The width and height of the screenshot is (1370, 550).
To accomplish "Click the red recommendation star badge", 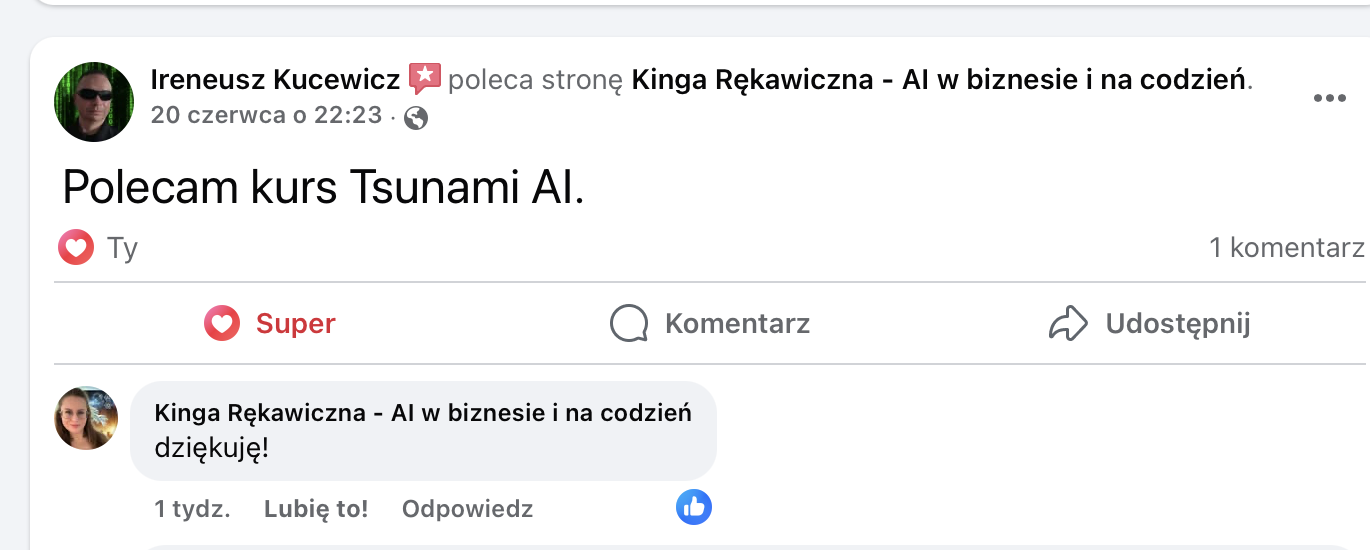I will pyautogui.click(x=425, y=78).
